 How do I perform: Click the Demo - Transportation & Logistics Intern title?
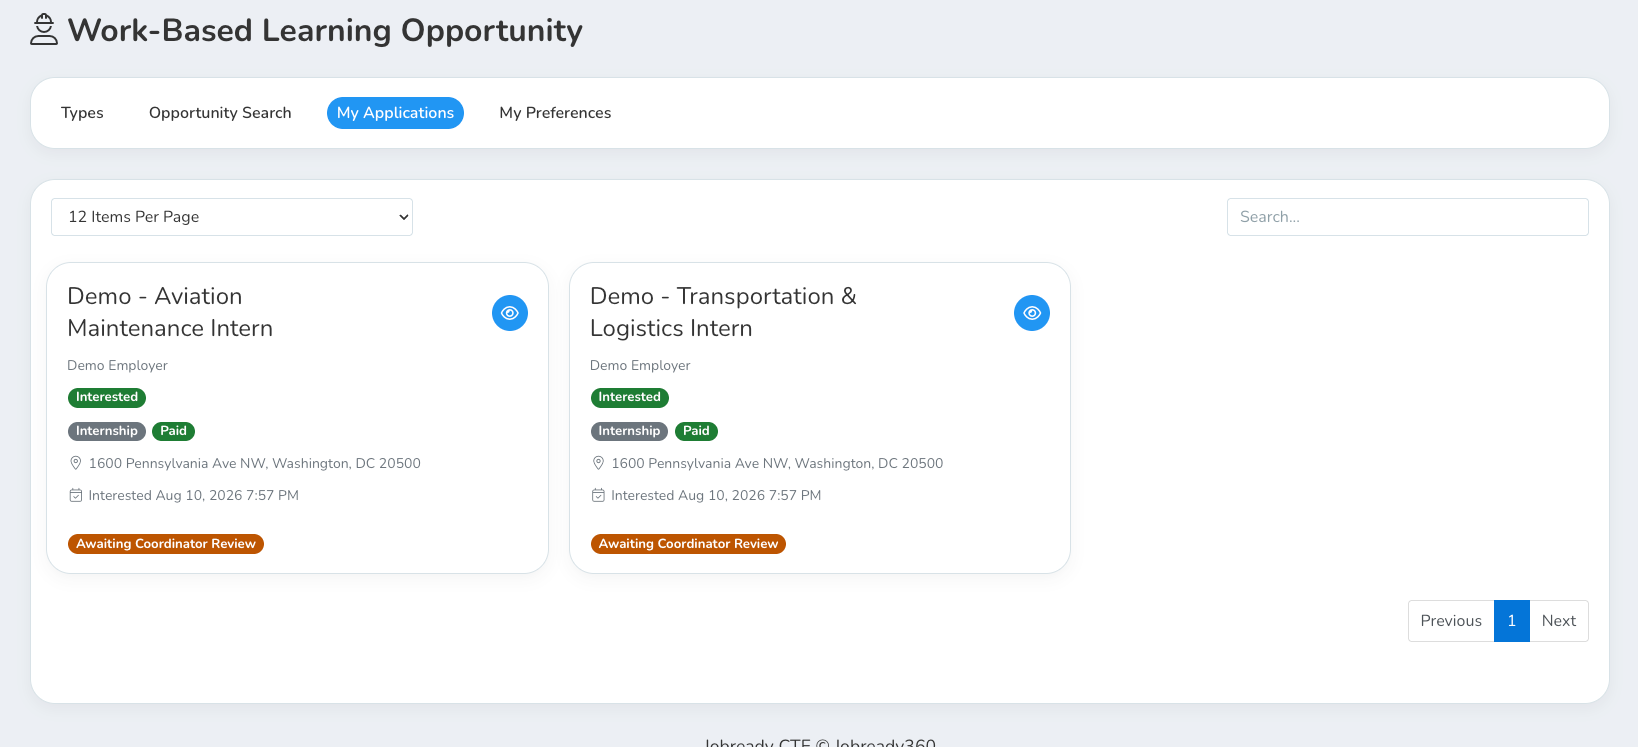pyautogui.click(x=723, y=312)
